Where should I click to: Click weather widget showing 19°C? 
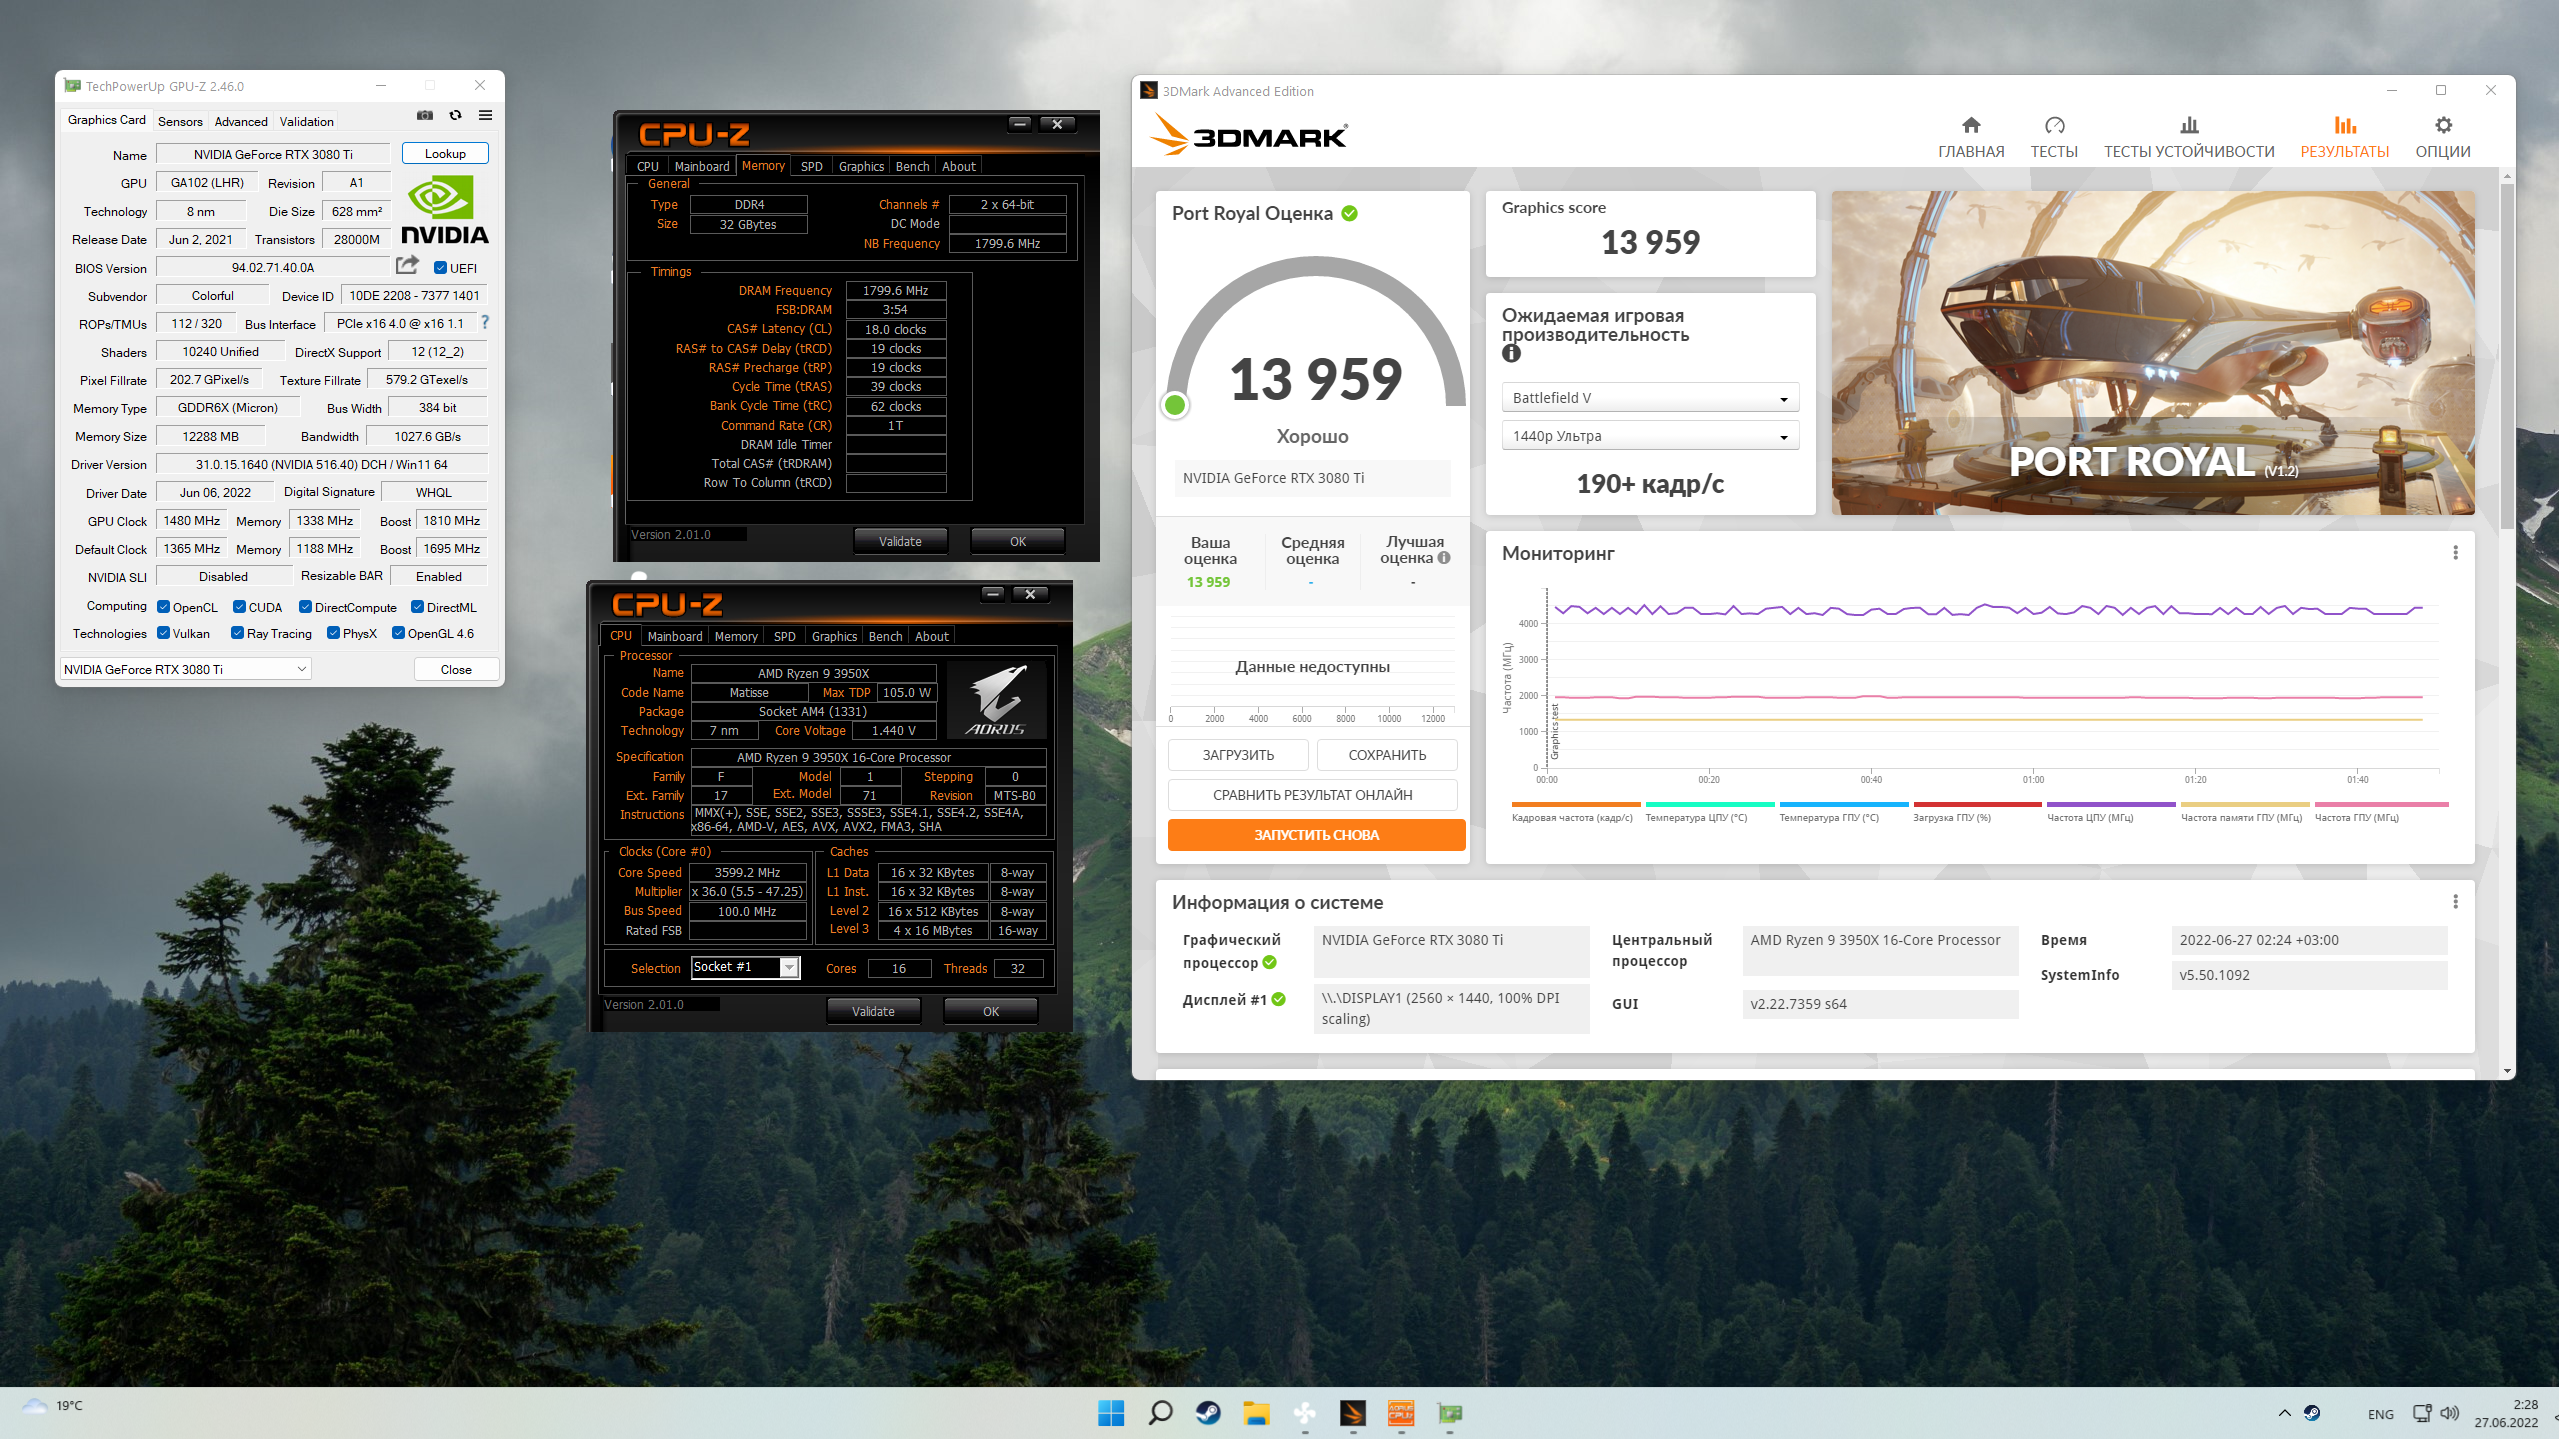click(53, 1406)
